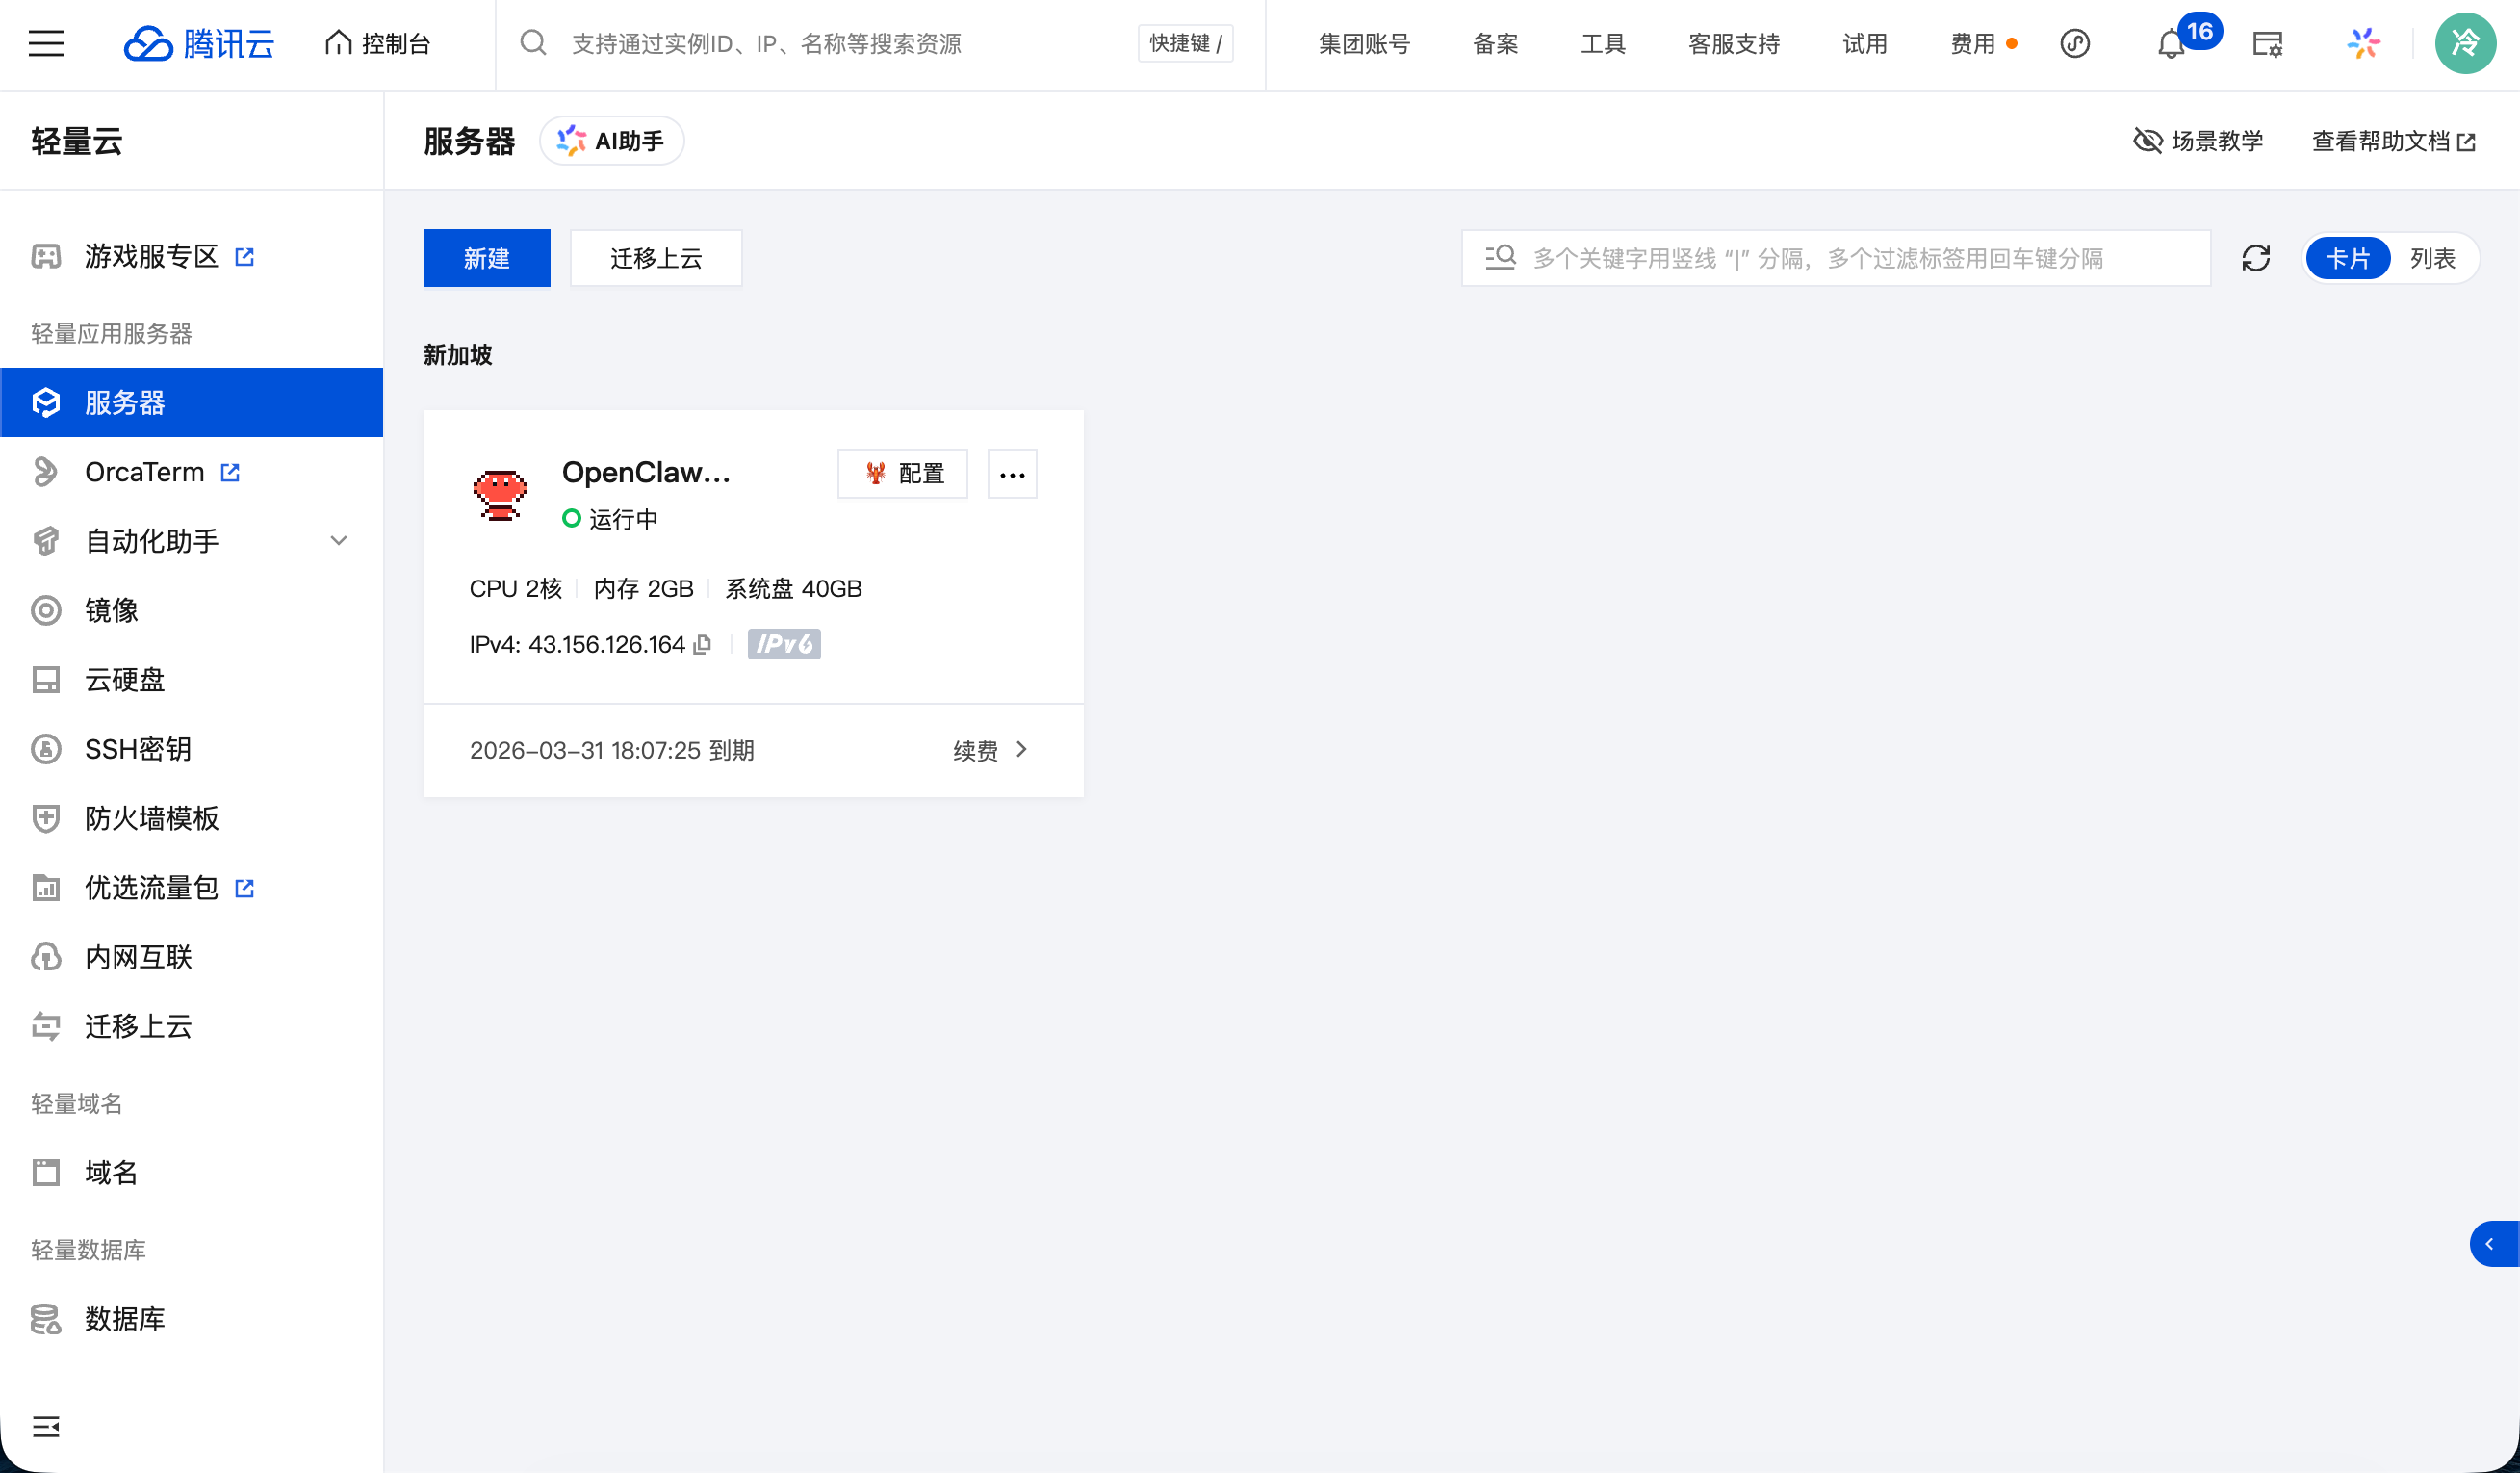Screen dimensions: 2520x1473
Task: Click the copy IPv4 address icon
Action: (702, 644)
